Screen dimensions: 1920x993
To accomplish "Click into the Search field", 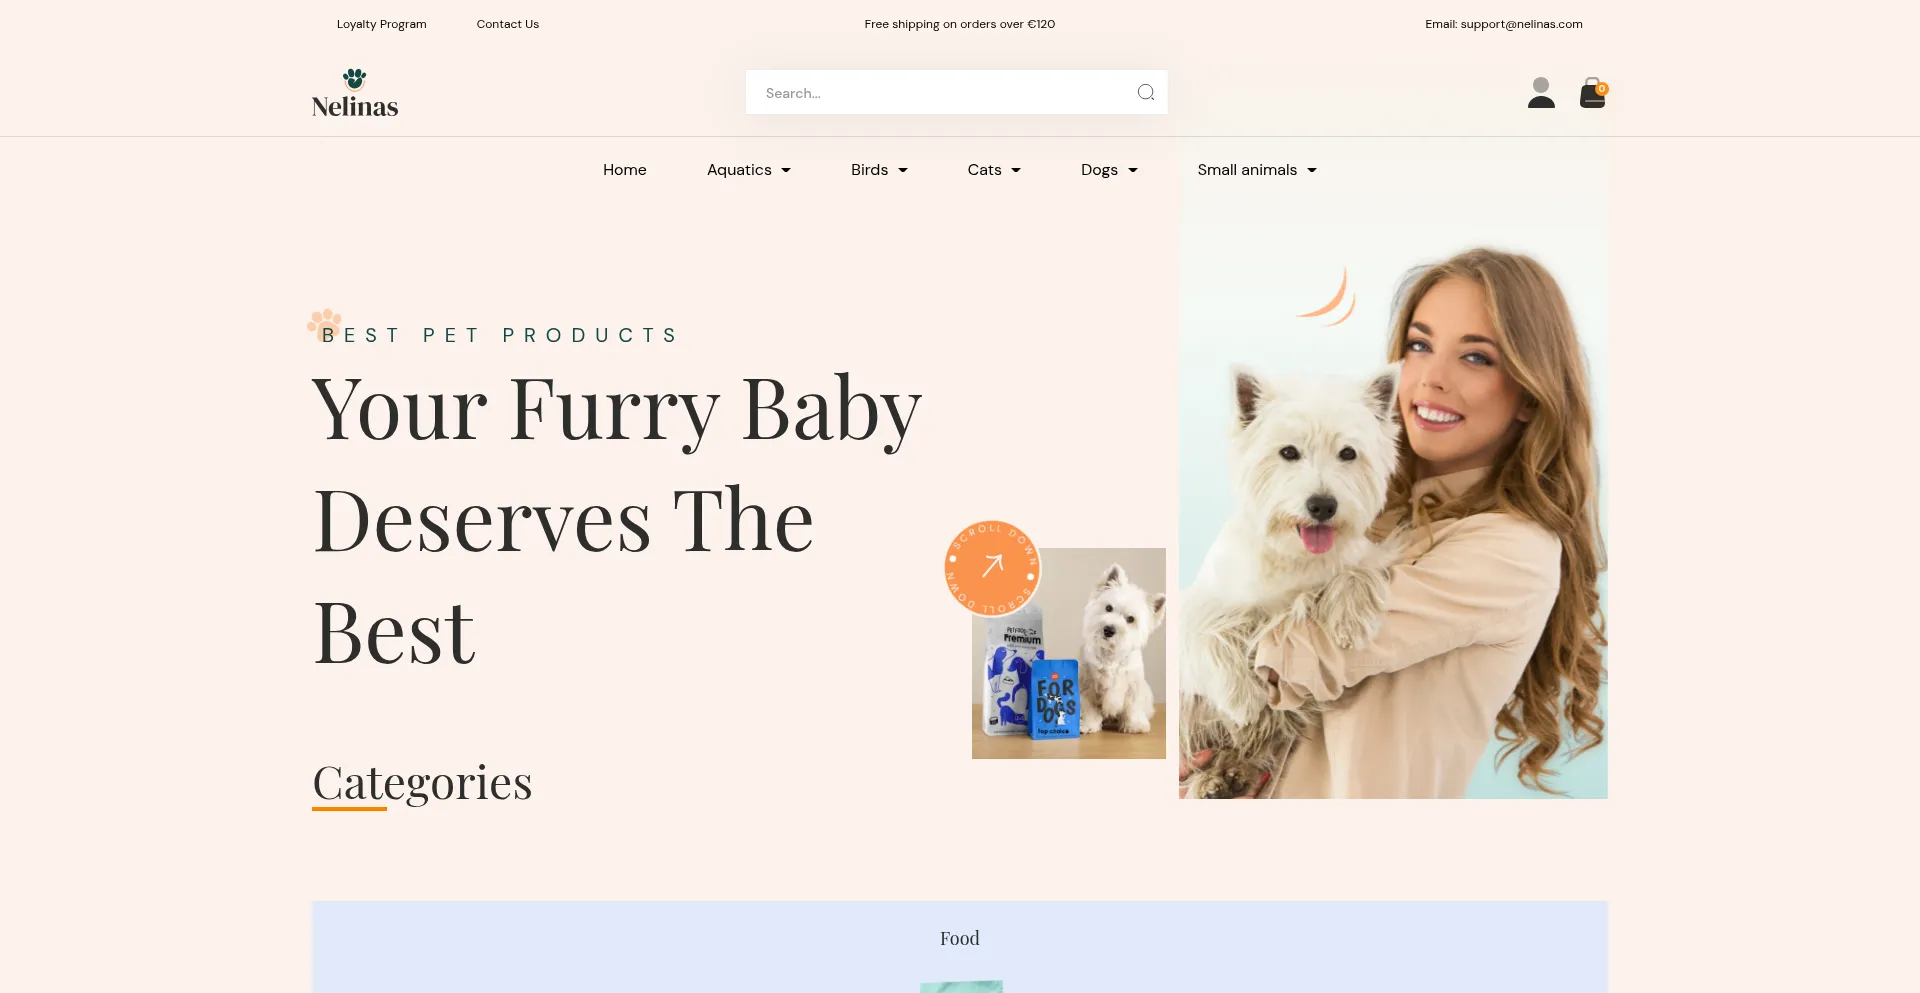I will click(x=940, y=92).
